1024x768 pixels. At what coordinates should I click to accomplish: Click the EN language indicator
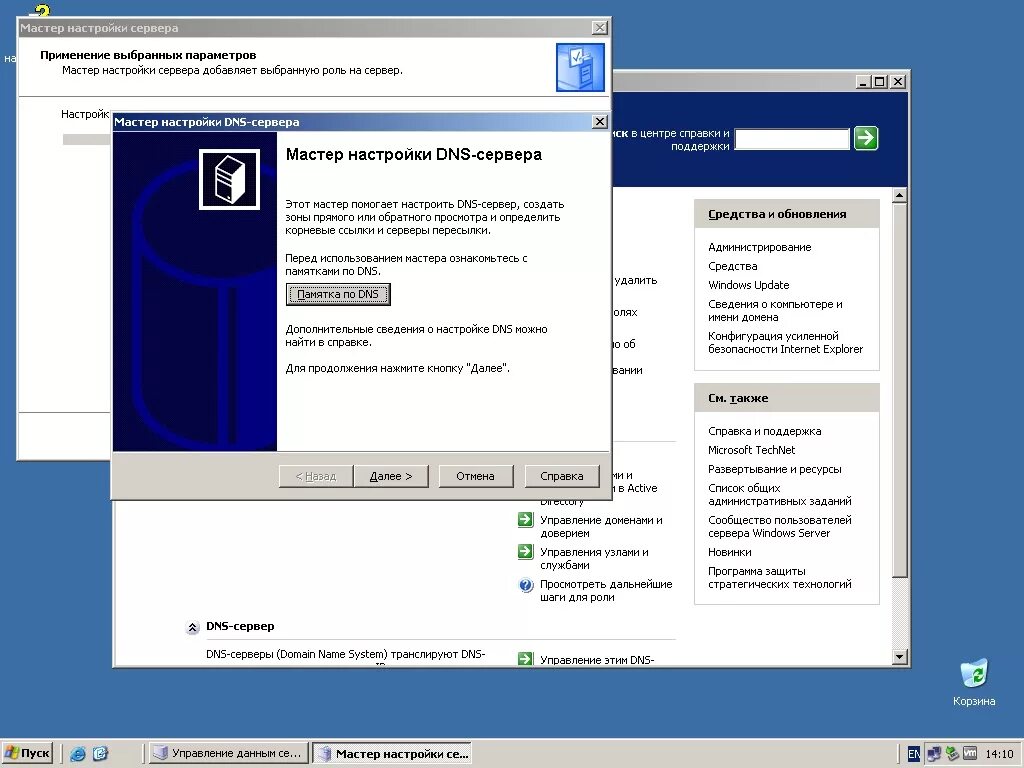(914, 754)
